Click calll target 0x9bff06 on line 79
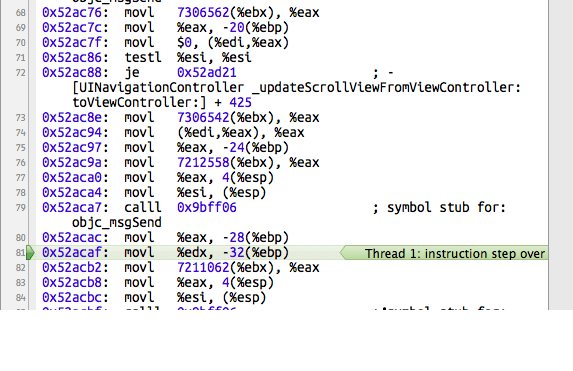 [x=207, y=208]
